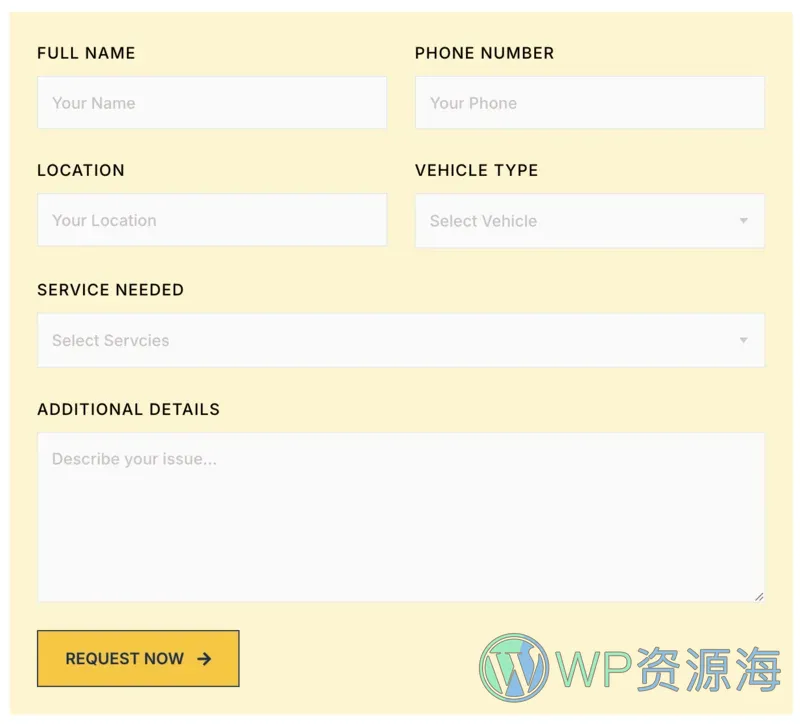Click the textarea resize handle

tap(759, 596)
